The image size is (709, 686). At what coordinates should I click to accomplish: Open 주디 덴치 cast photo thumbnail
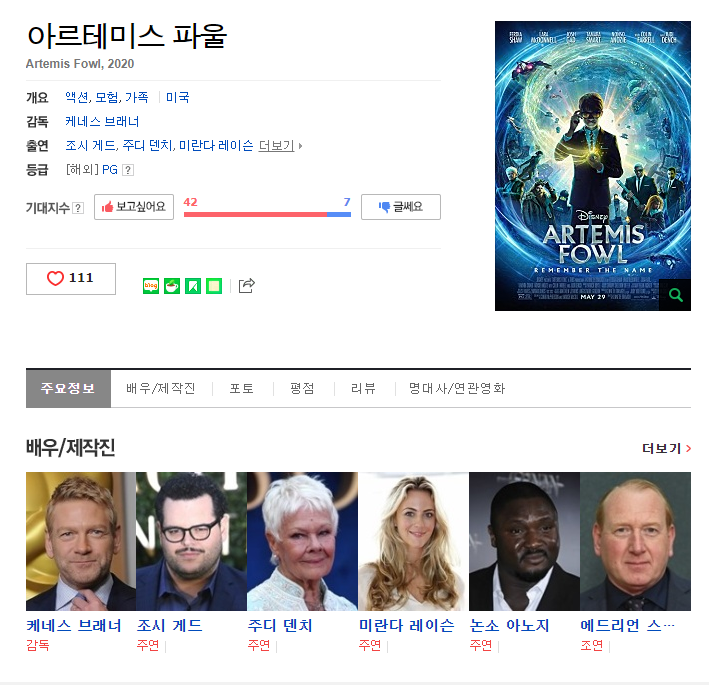pyautogui.click(x=302, y=541)
